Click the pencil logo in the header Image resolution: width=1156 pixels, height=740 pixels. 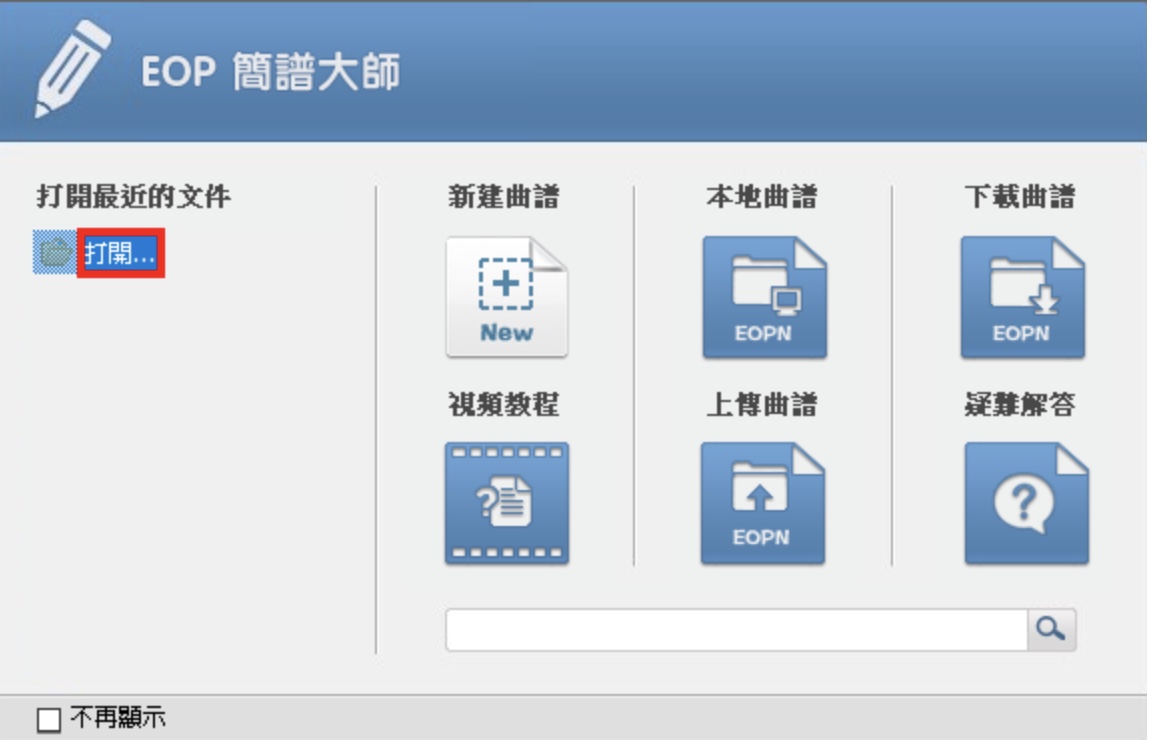[72, 69]
